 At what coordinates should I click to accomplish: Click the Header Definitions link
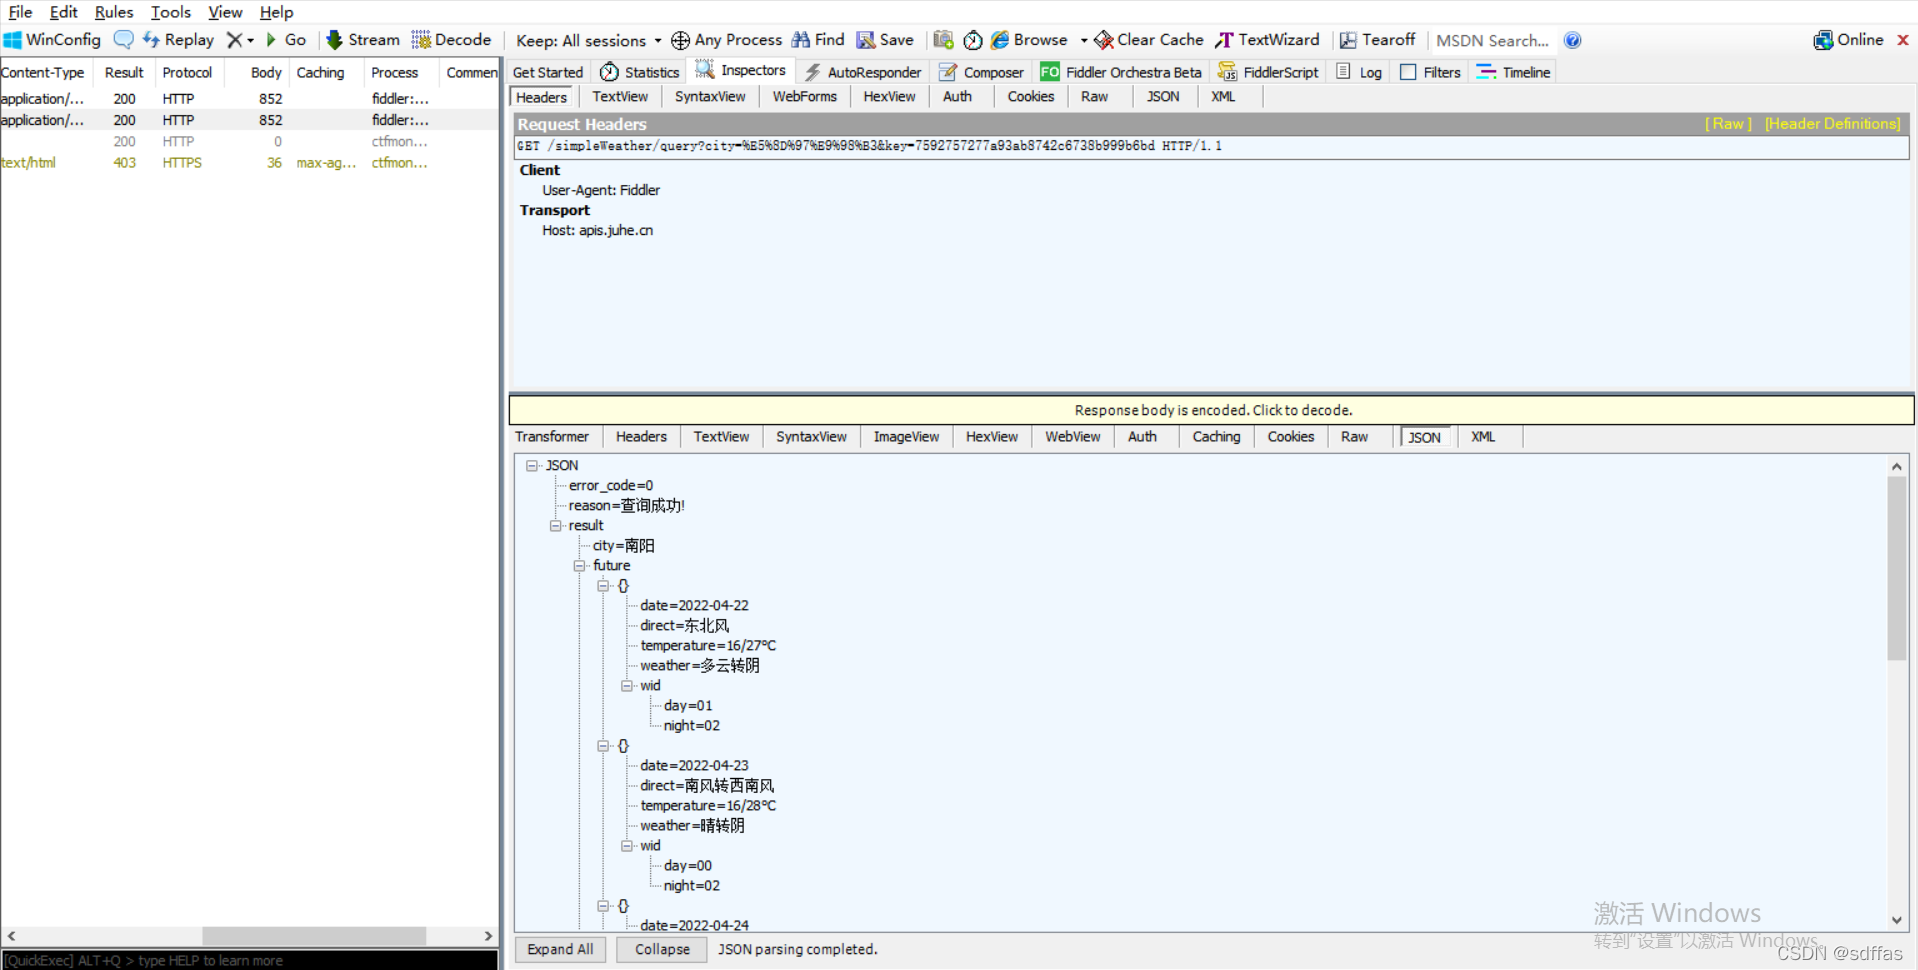1832,124
